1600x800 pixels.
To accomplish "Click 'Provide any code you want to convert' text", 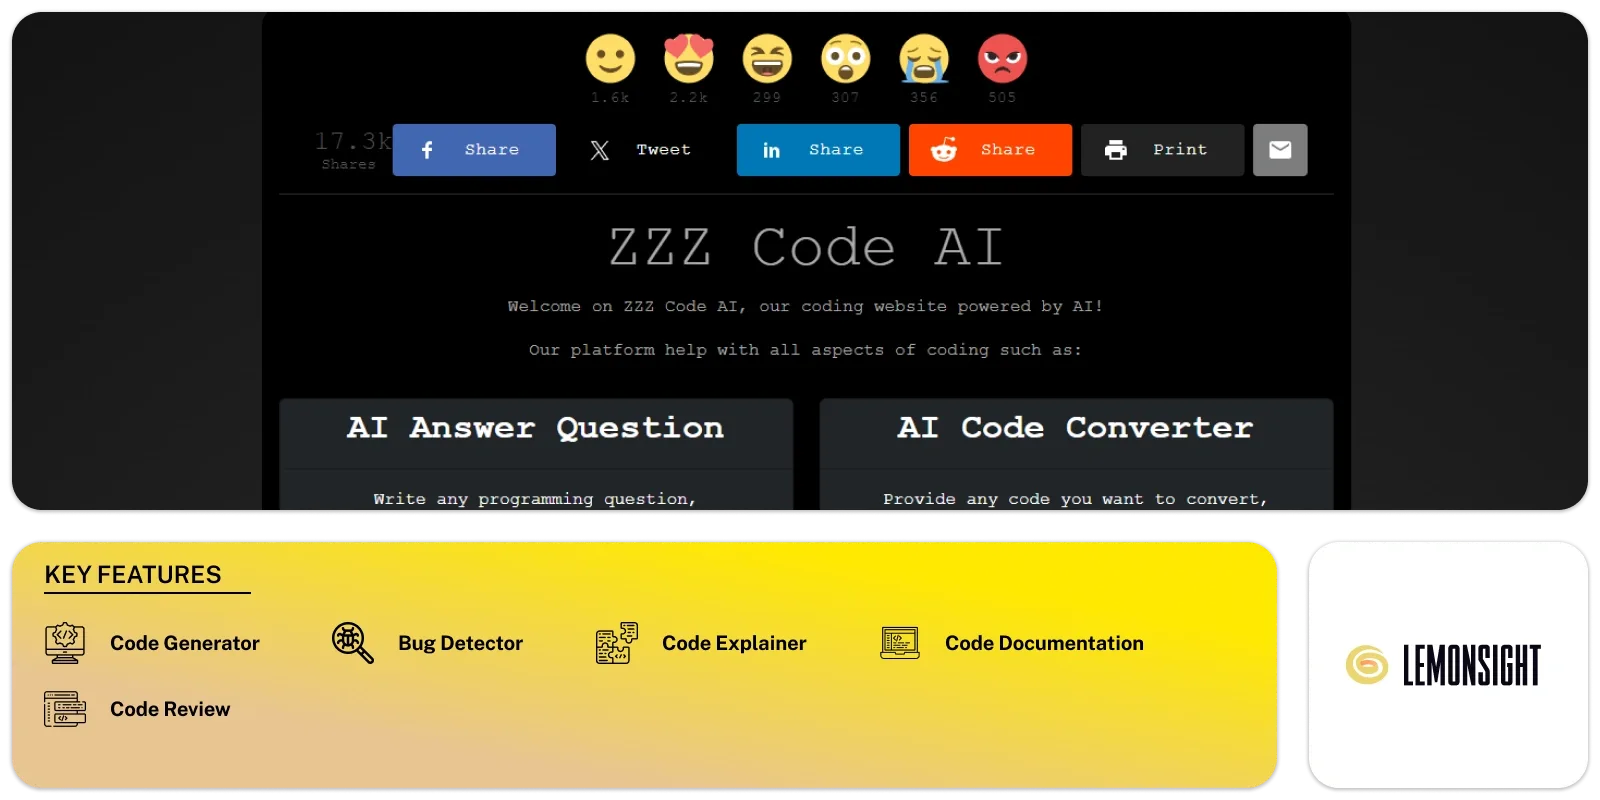I will coord(1075,499).
